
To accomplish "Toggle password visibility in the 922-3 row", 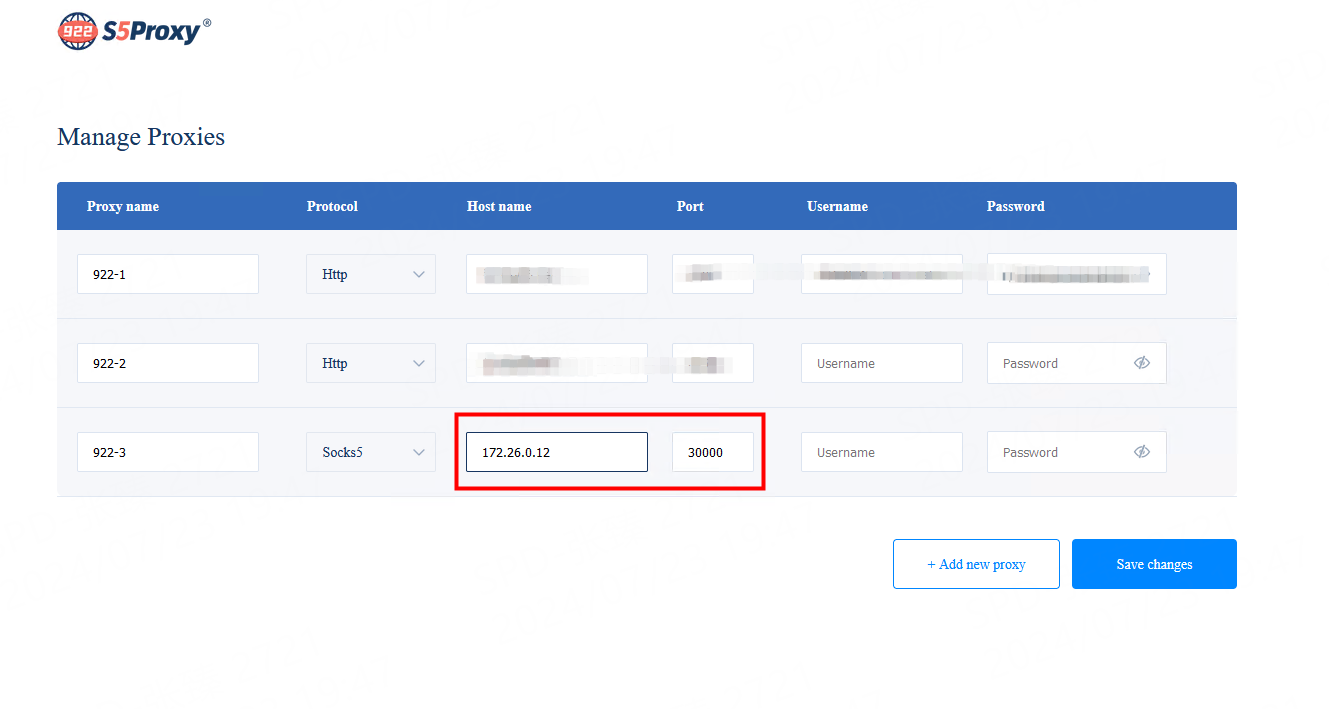I will coord(1142,452).
